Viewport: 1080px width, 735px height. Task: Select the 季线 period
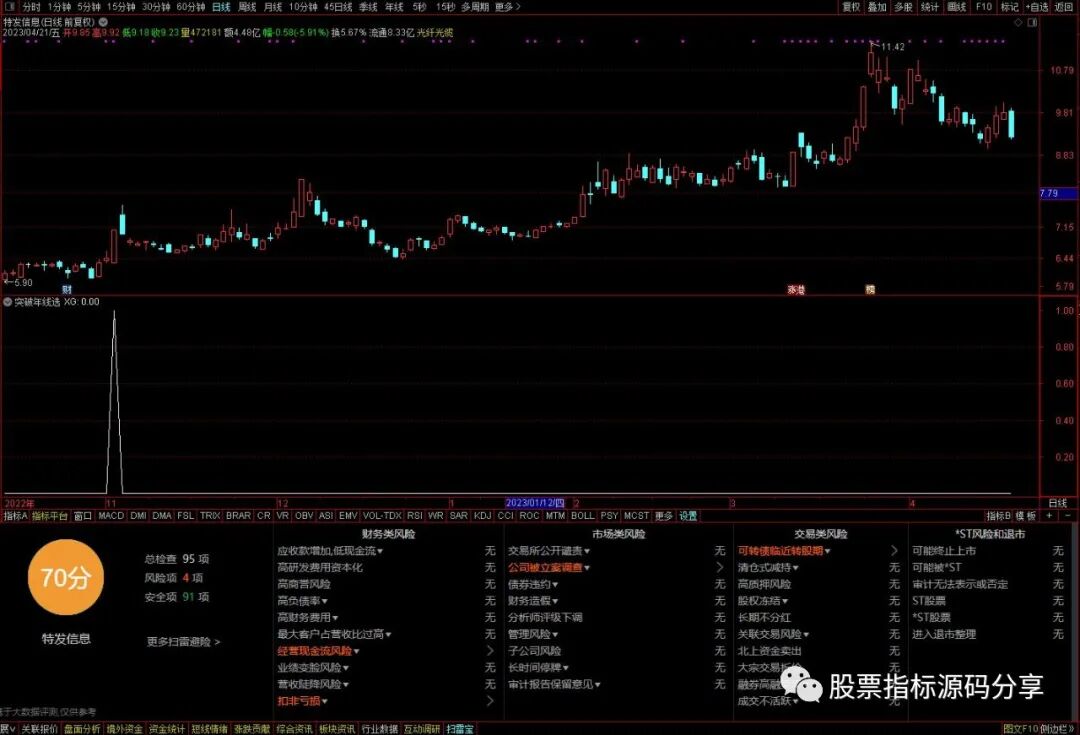tap(368, 6)
